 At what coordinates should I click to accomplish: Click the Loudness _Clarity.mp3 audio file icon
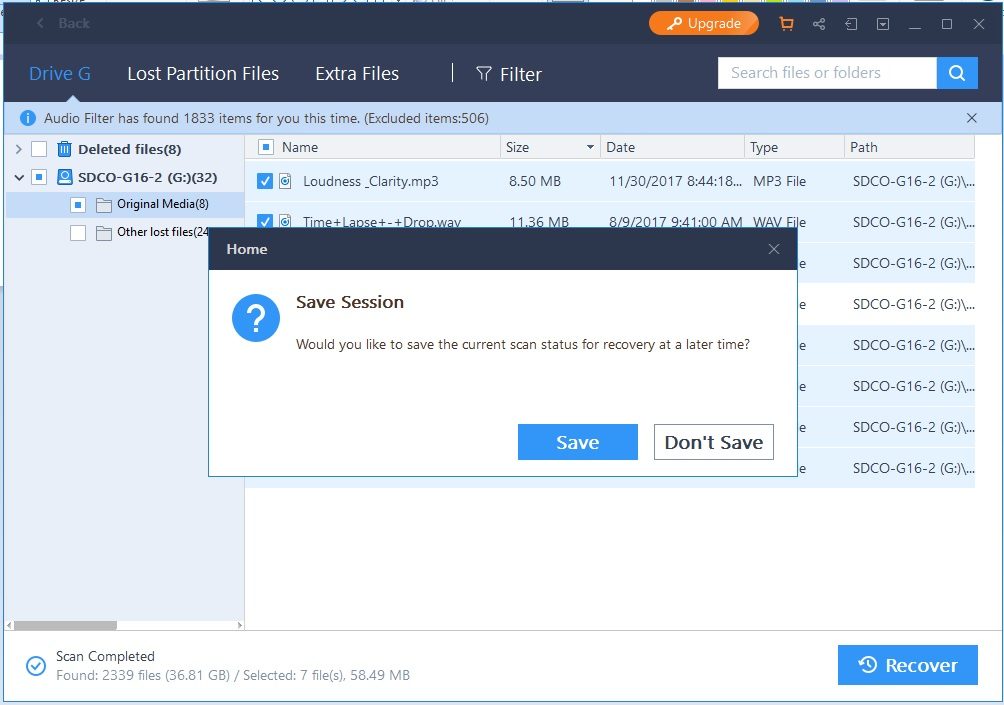[x=286, y=181]
